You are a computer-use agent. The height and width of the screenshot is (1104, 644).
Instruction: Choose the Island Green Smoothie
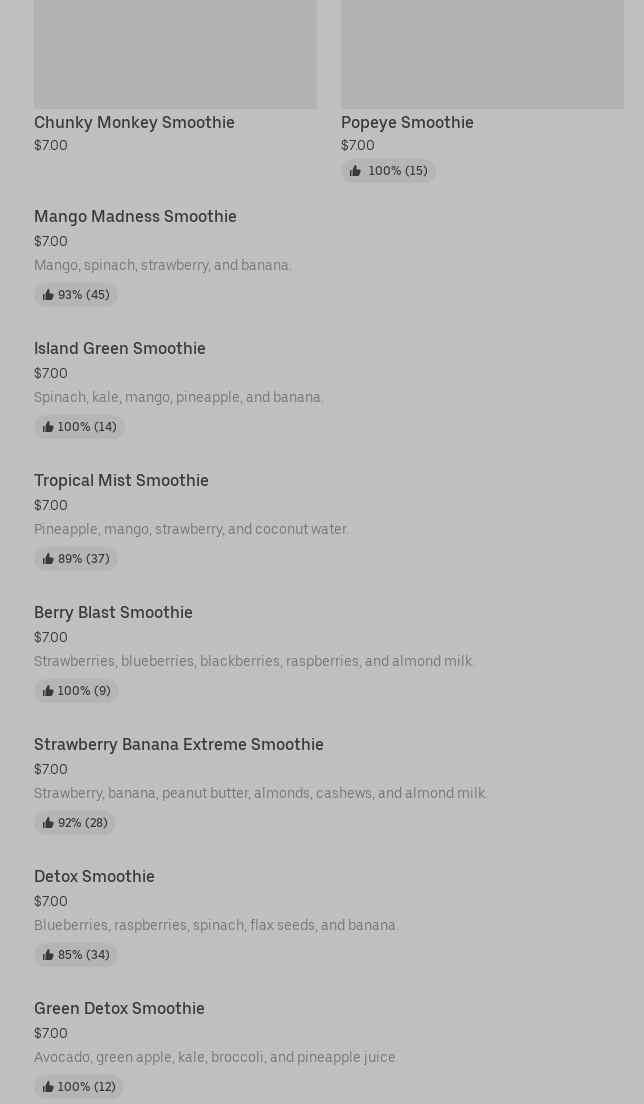pos(120,348)
